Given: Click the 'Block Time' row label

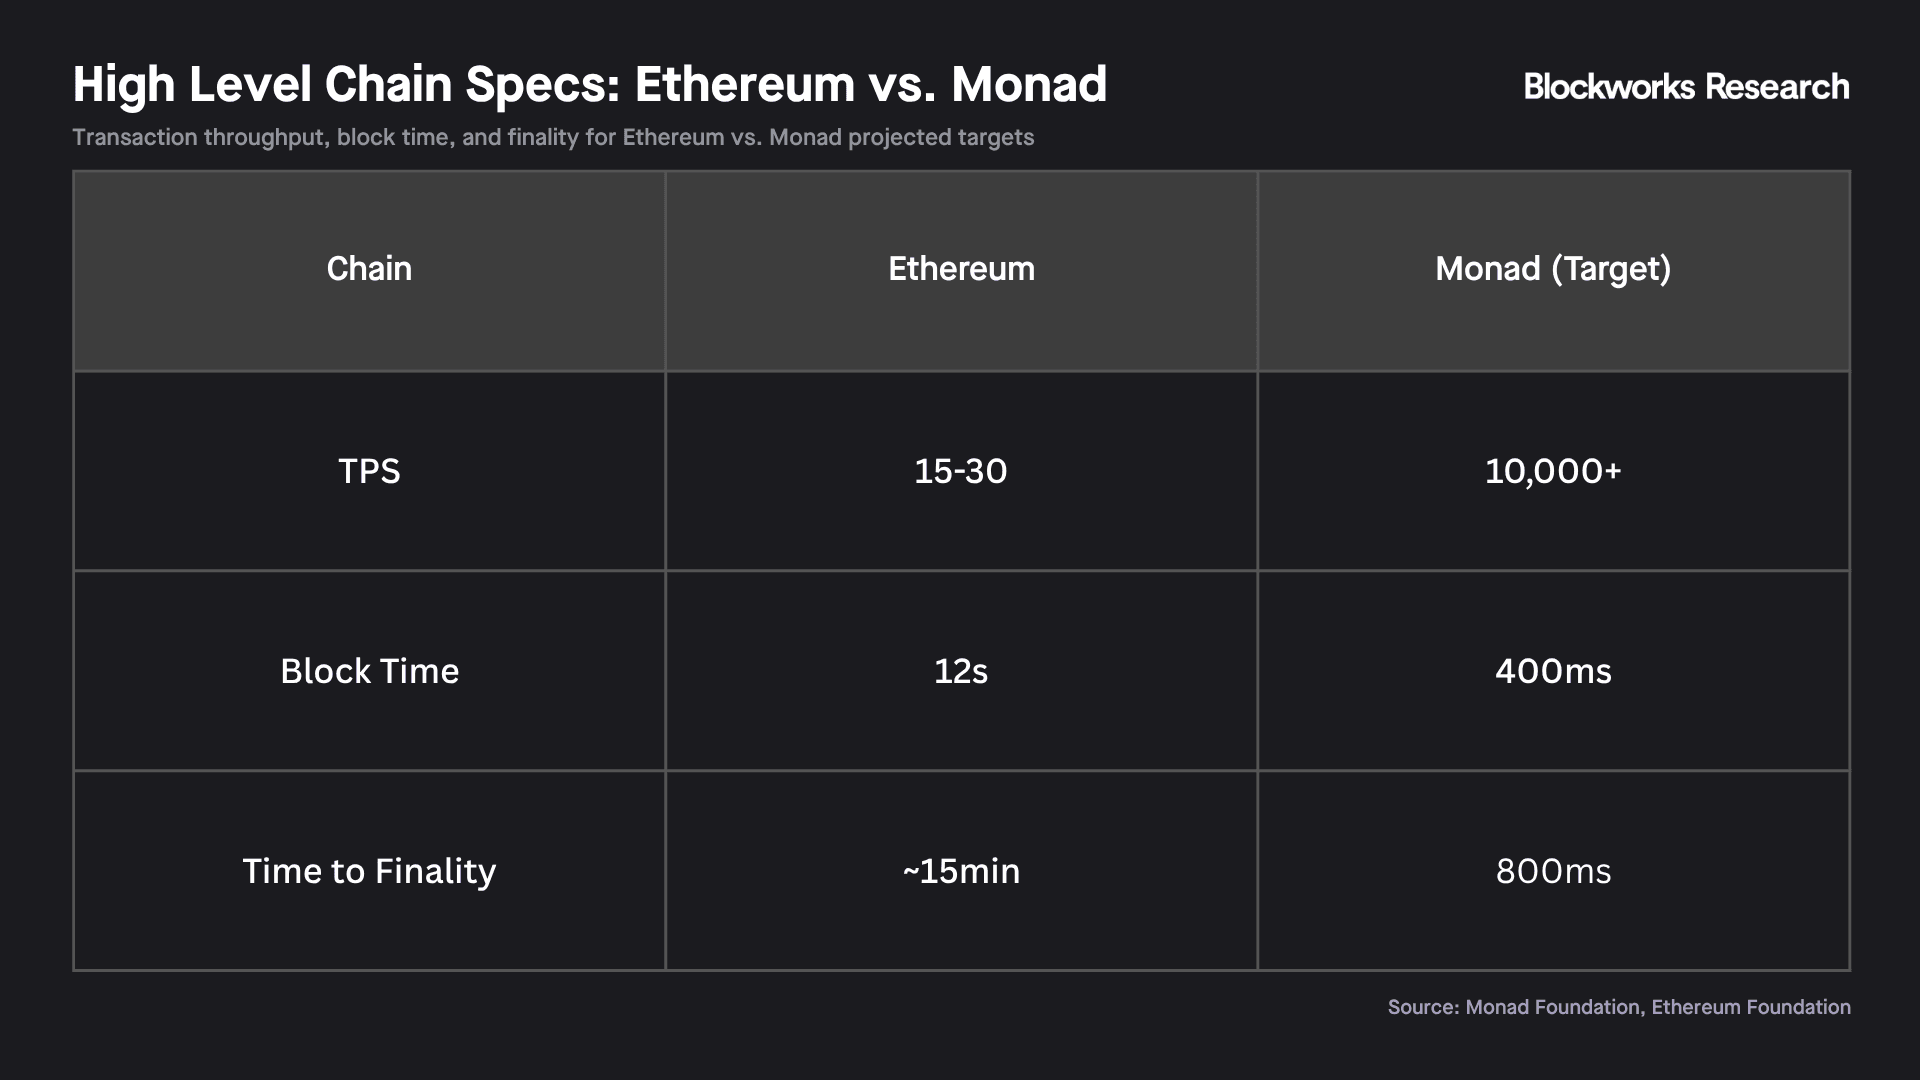Looking at the screenshot, I should coord(369,671).
